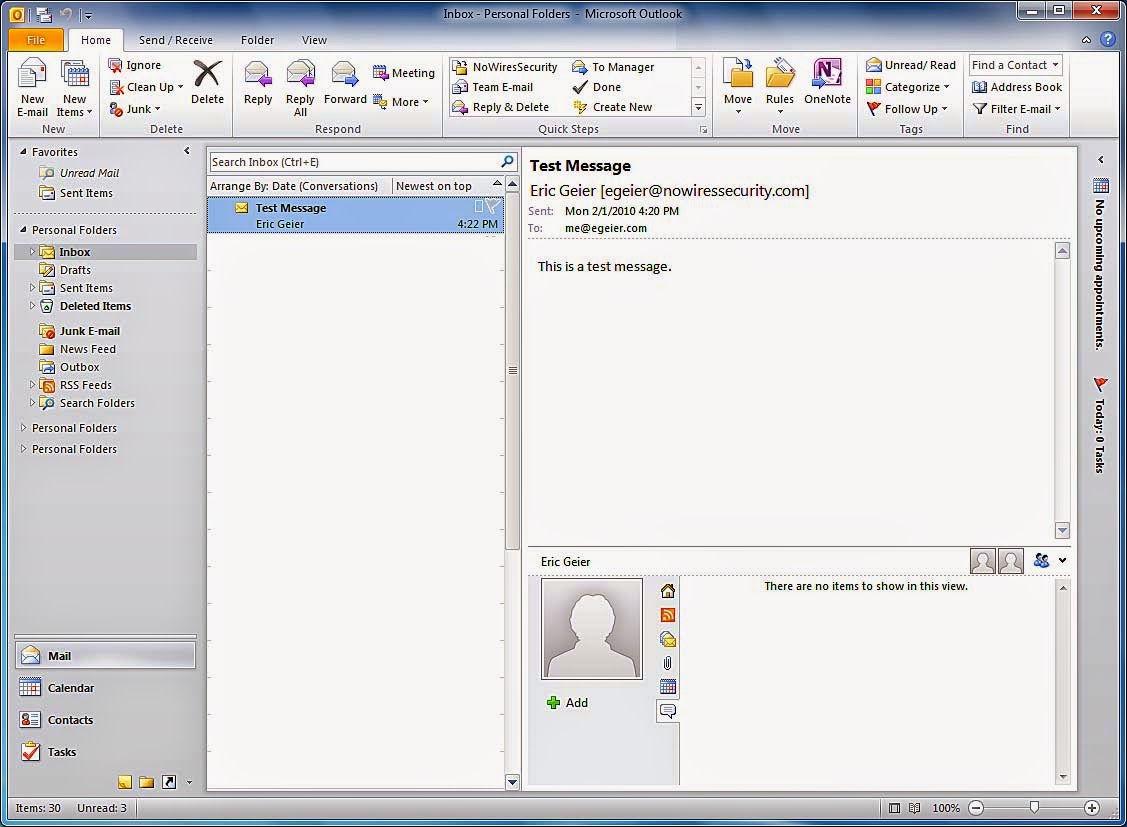Open the File tab
1127x827 pixels.
coord(36,40)
